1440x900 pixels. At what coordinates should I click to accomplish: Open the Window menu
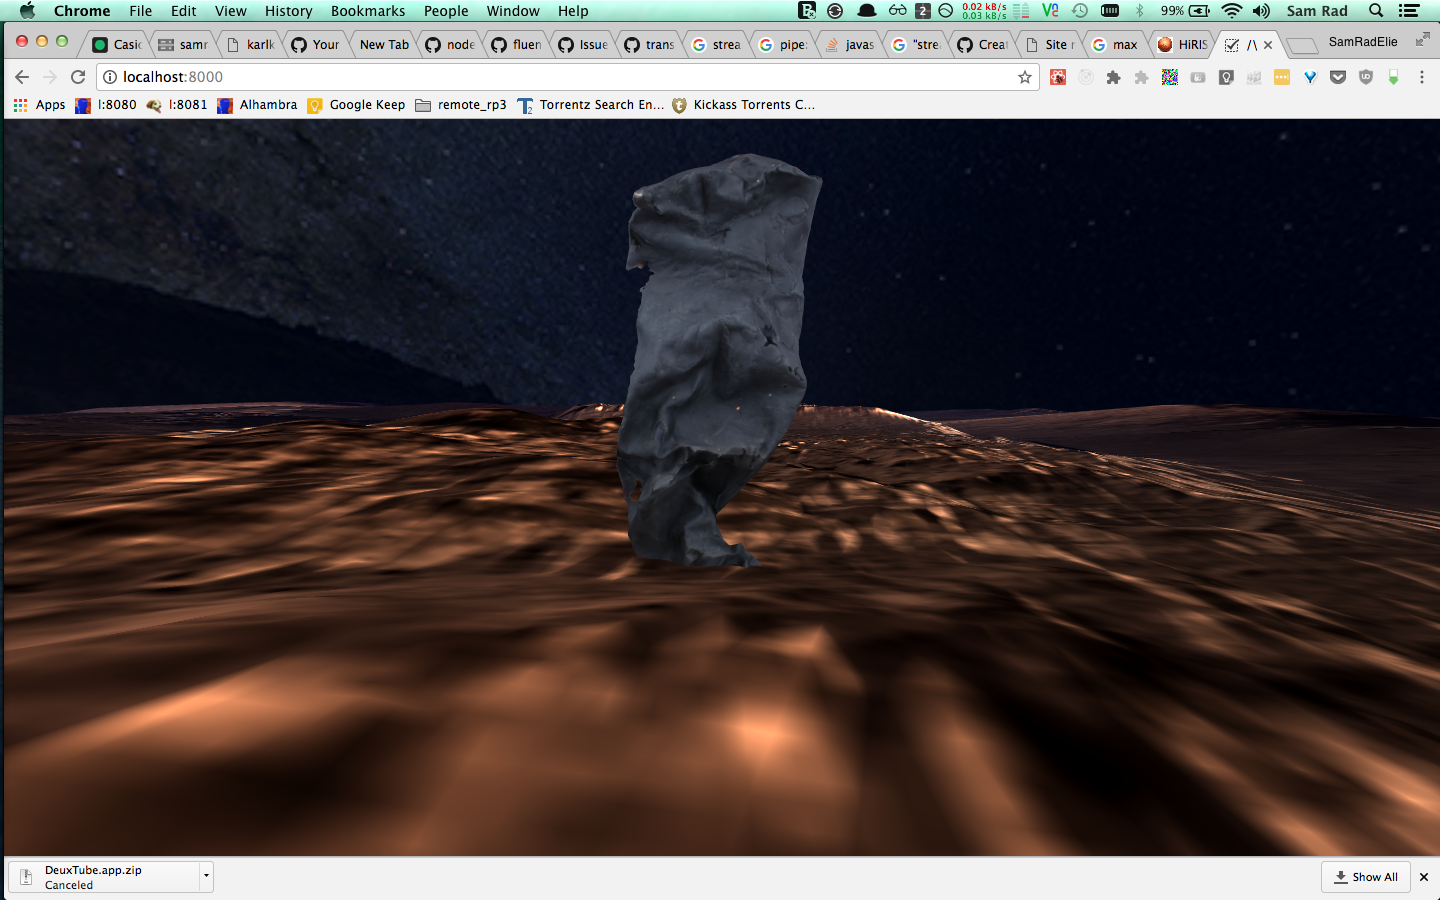pos(513,11)
